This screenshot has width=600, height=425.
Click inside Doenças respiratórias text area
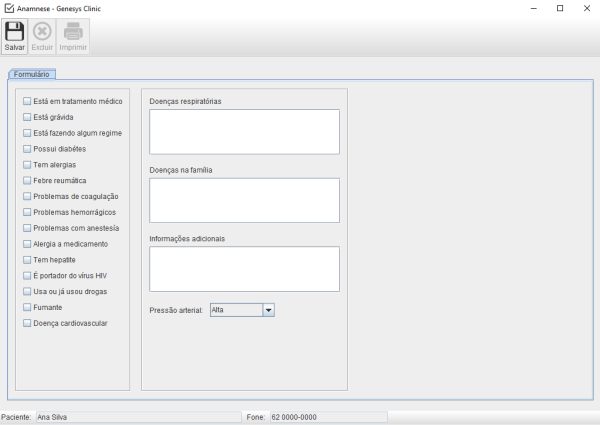[244, 131]
